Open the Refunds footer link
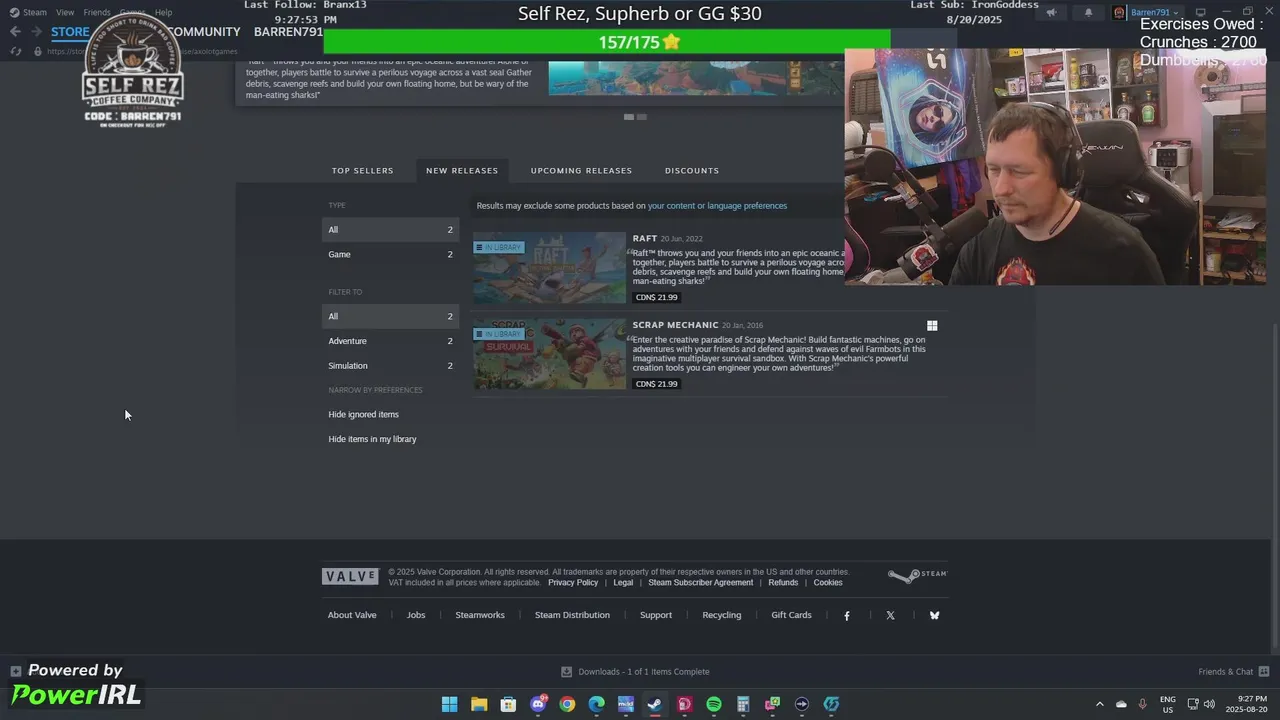This screenshot has height=720, width=1280. coord(783,583)
